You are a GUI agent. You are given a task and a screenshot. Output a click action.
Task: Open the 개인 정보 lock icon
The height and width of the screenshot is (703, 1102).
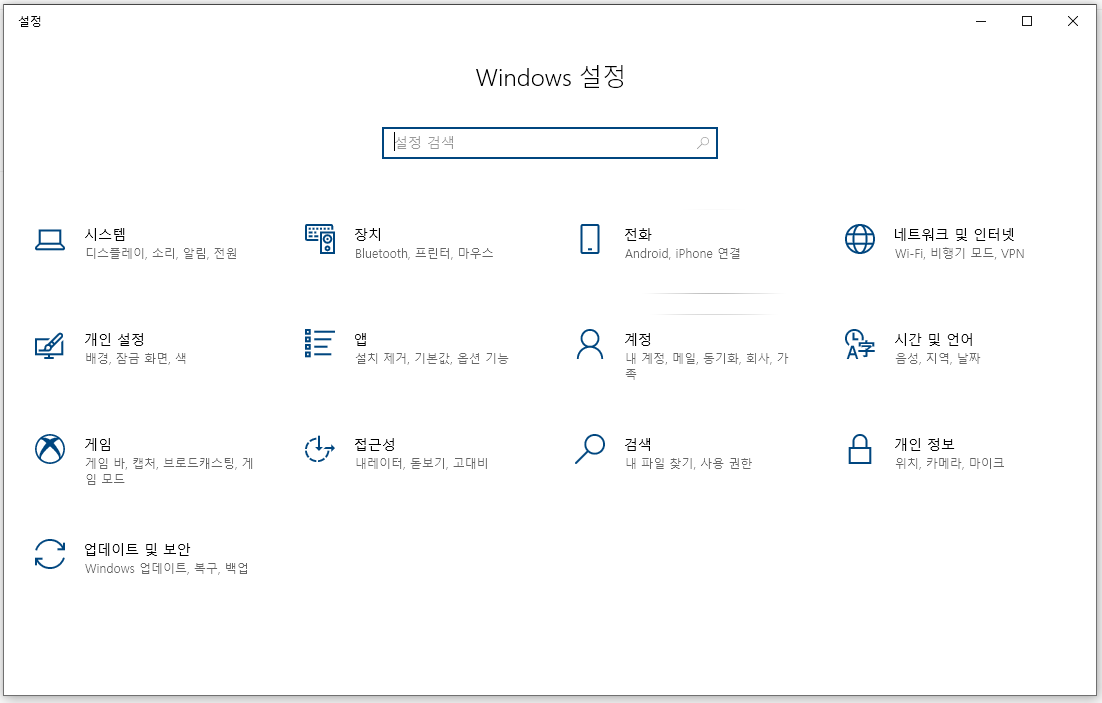[x=860, y=449]
